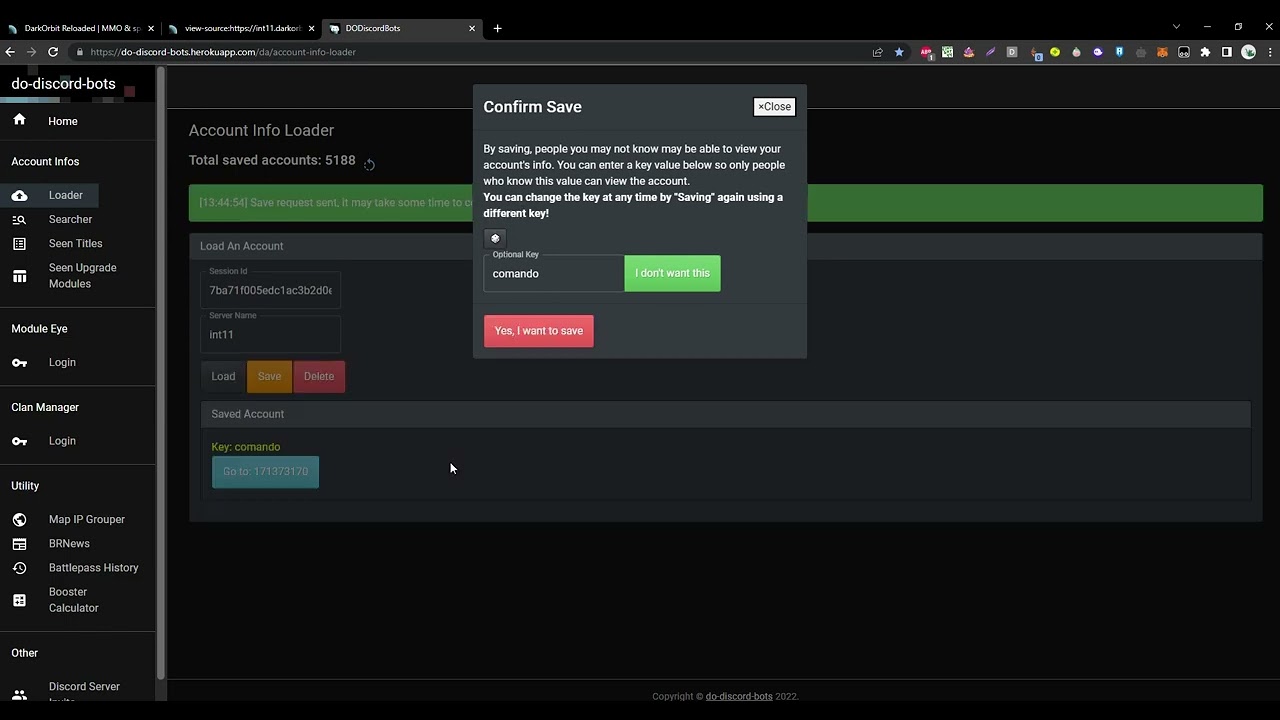The width and height of the screenshot is (1280, 720).
Task: Click the orange Save button
Action: (269, 376)
